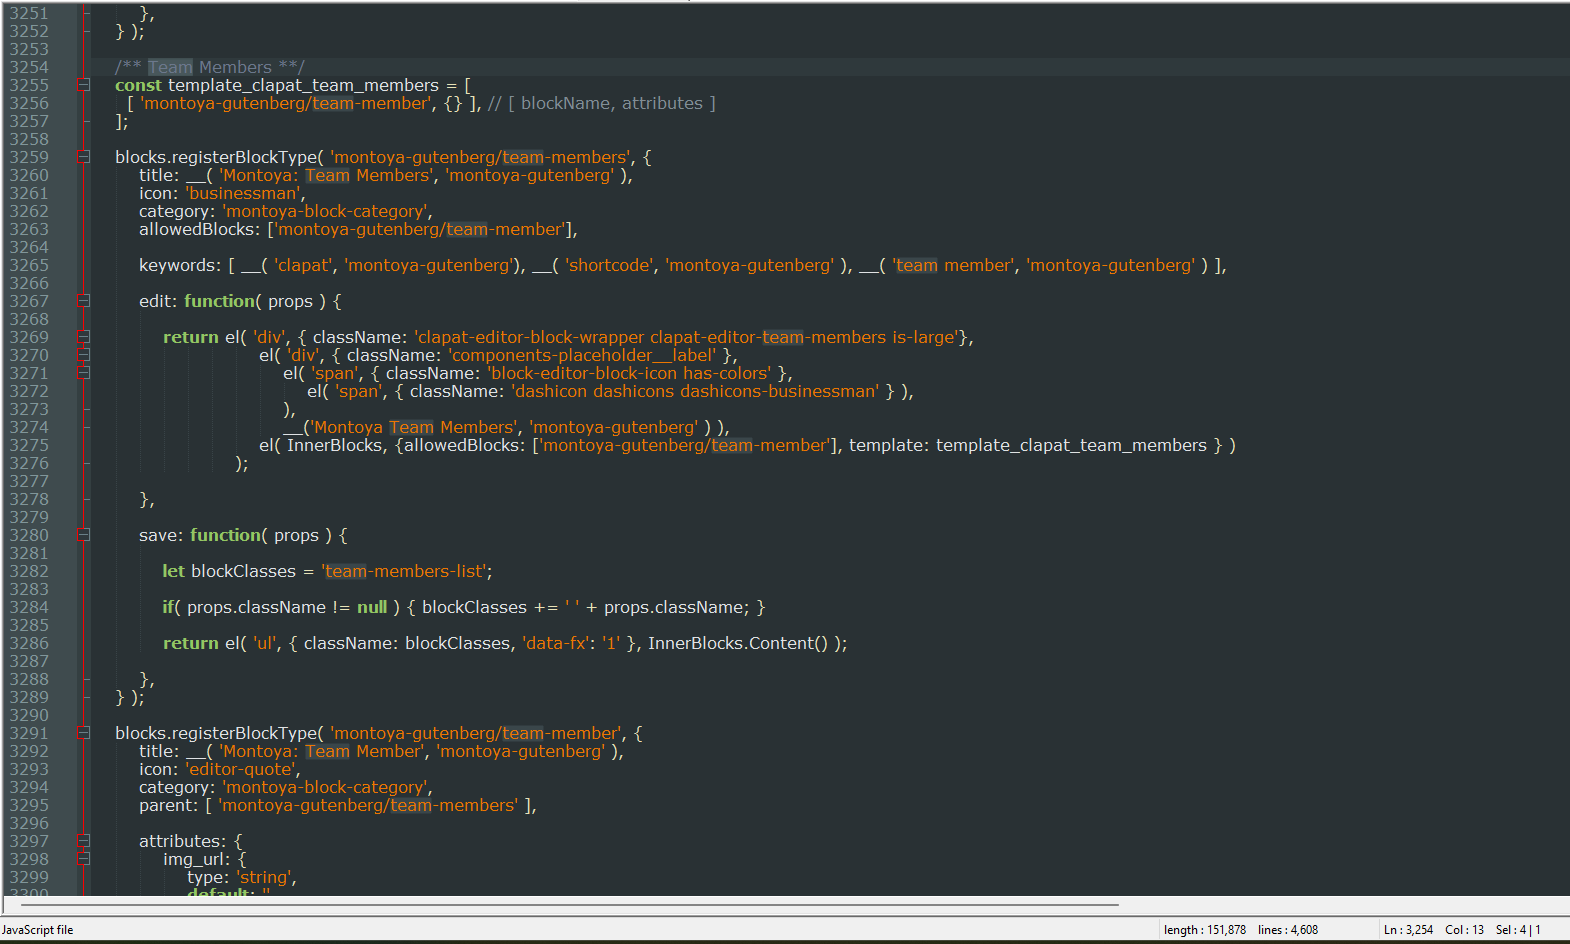Click 'allowedBlocks:' on line 3263
The width and height of the screenshot is (1570, 944).
pos(199,229)
